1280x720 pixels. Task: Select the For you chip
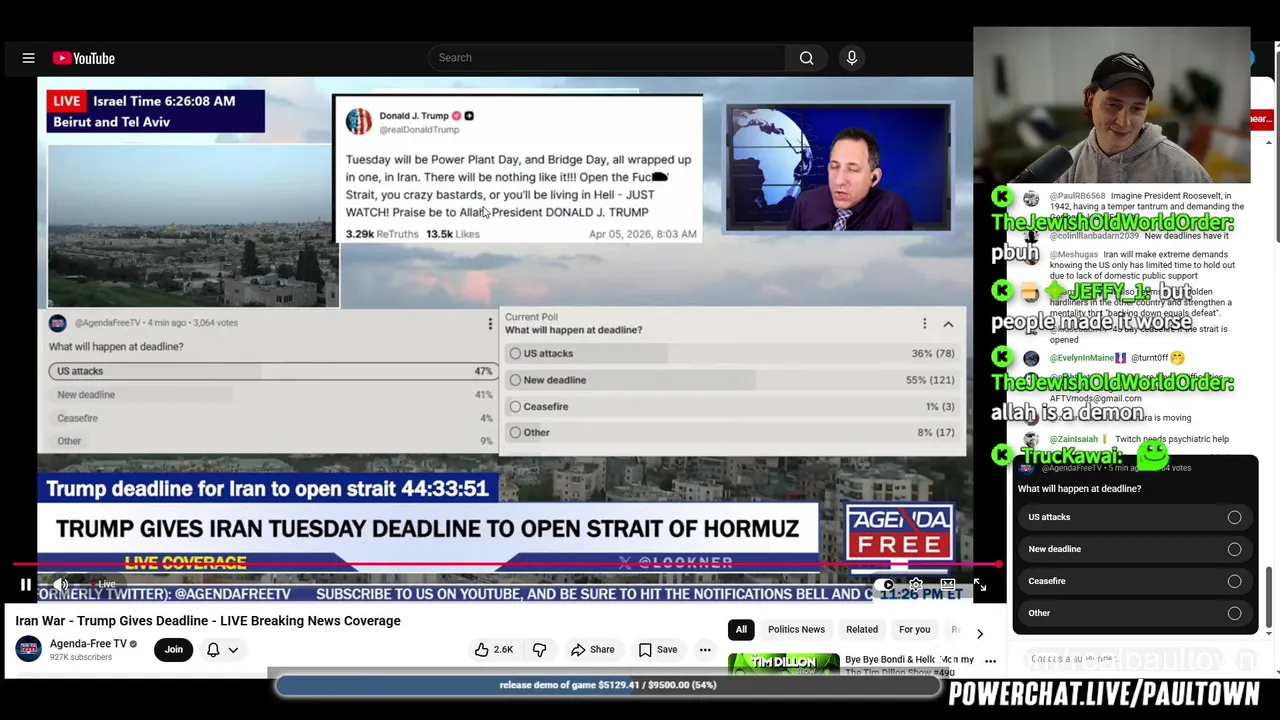[x=914, y=630]
